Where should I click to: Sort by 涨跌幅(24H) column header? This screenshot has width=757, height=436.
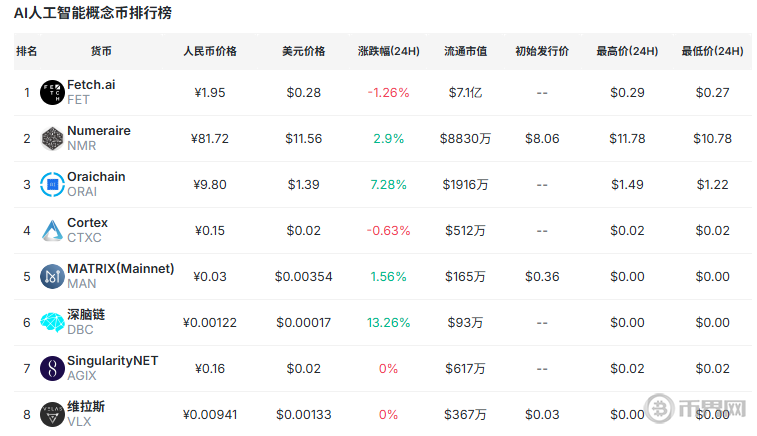pos(388,51)
